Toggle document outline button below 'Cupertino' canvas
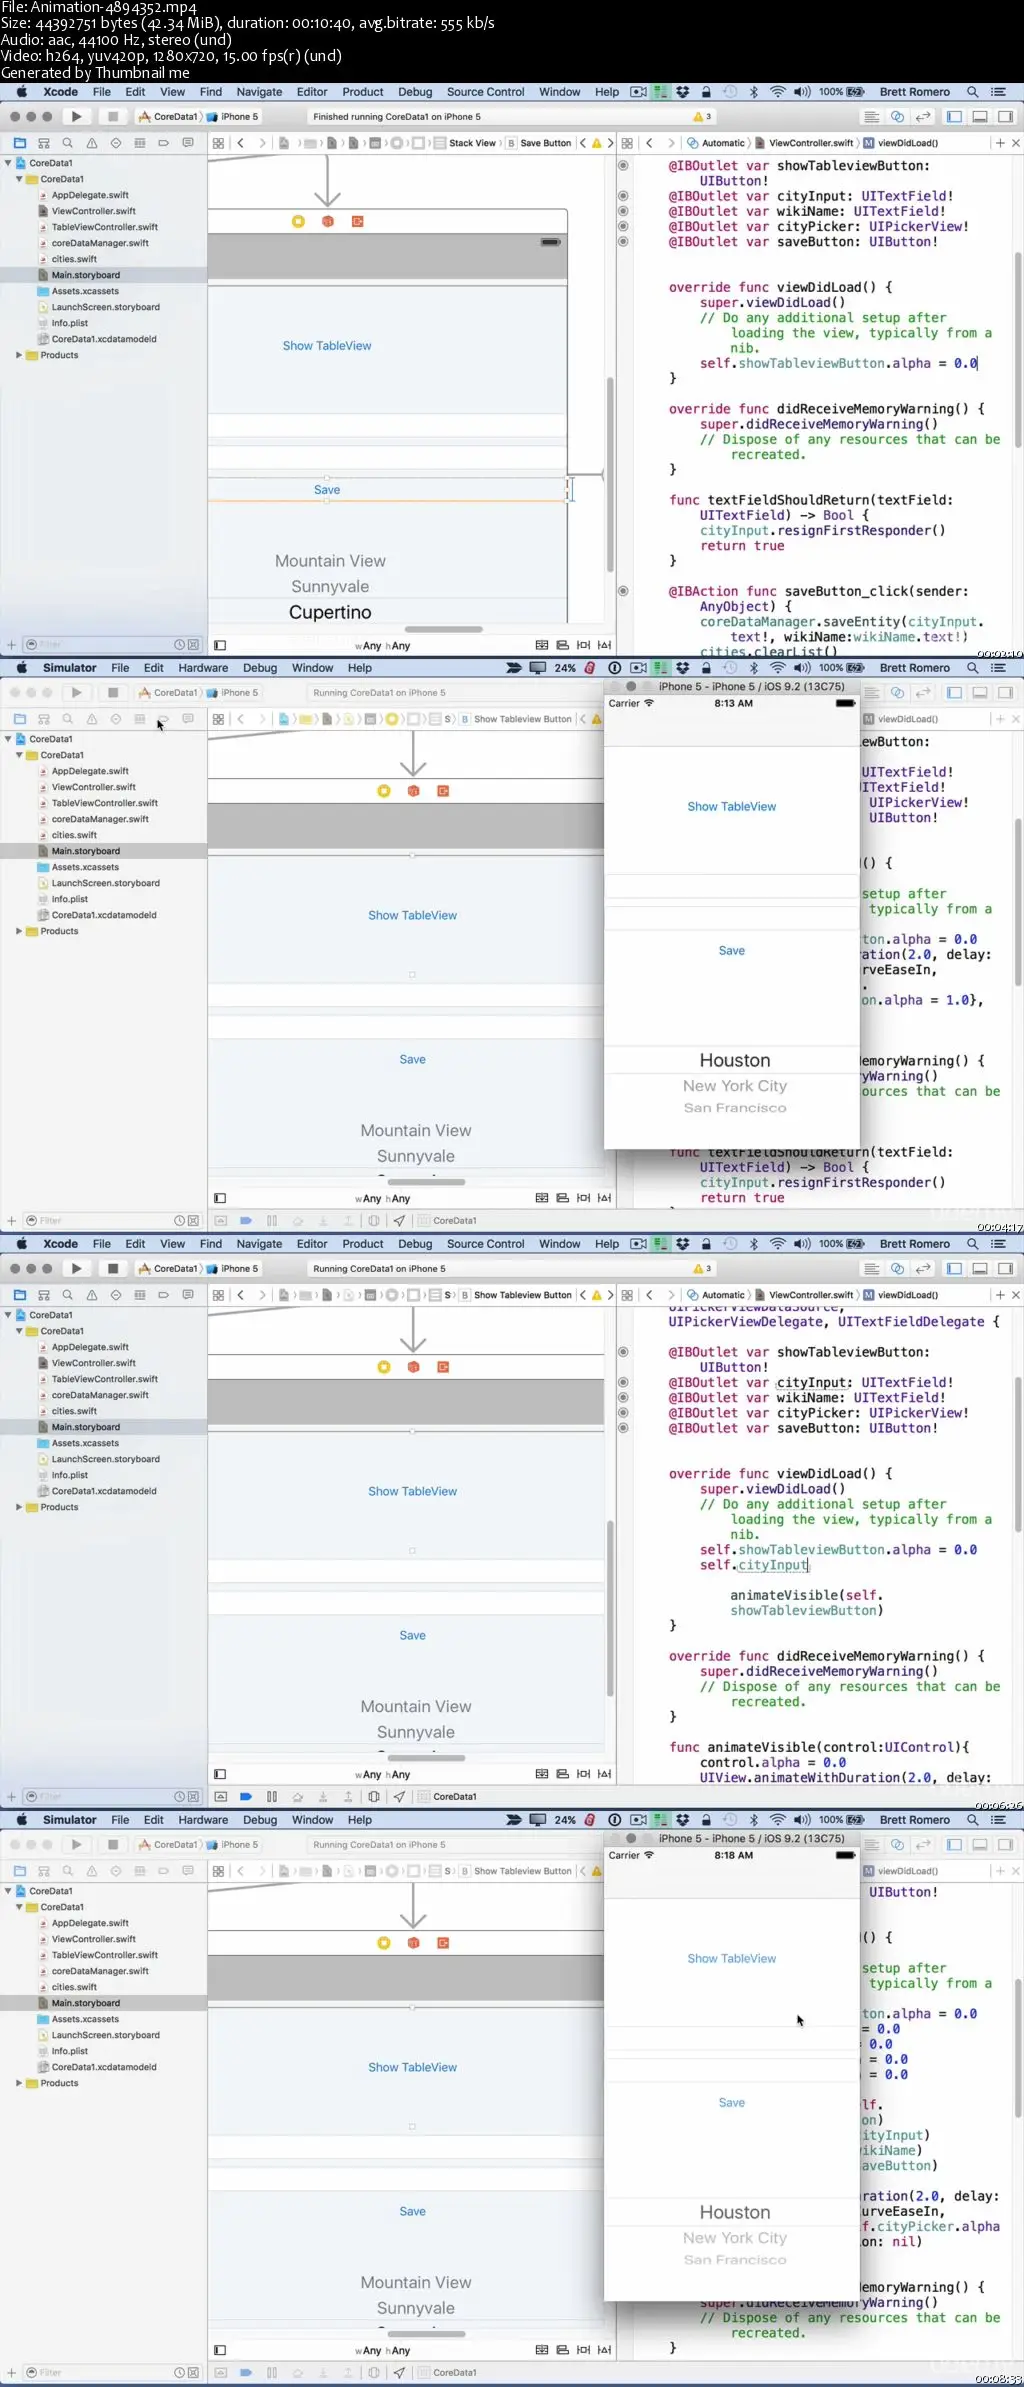Image resolution: width=1024 pixels, height=2387 pixels. 220,646
